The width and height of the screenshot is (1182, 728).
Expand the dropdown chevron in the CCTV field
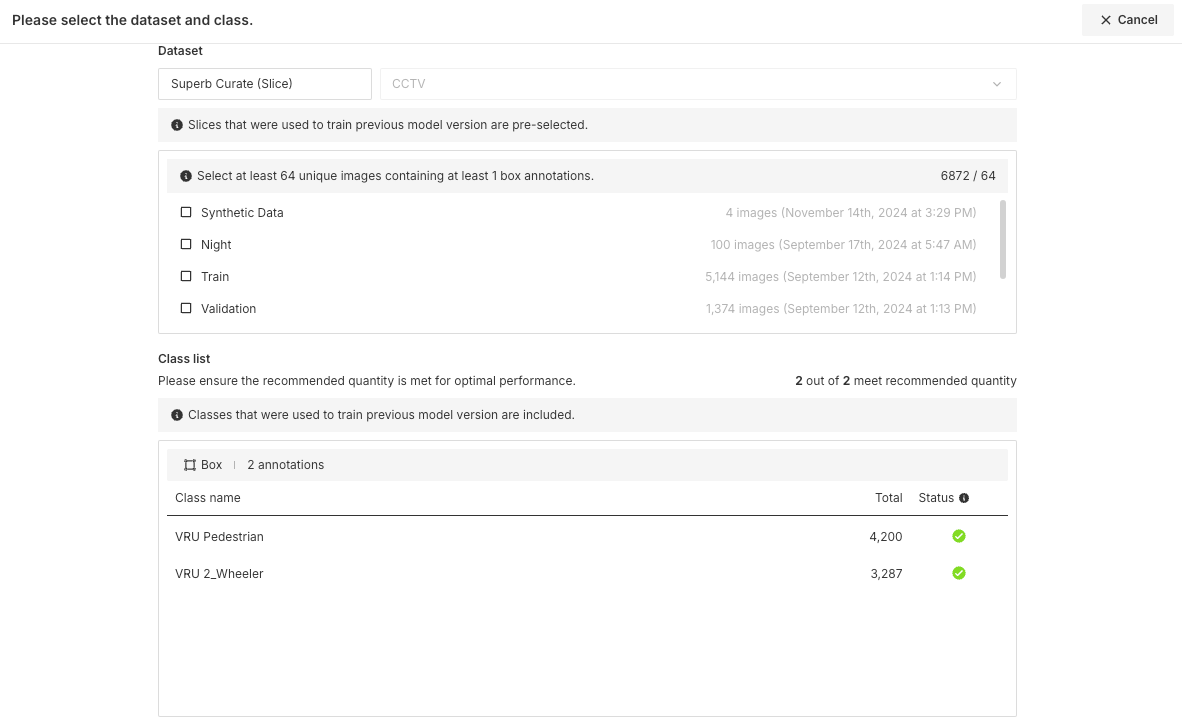coord(997,84)
